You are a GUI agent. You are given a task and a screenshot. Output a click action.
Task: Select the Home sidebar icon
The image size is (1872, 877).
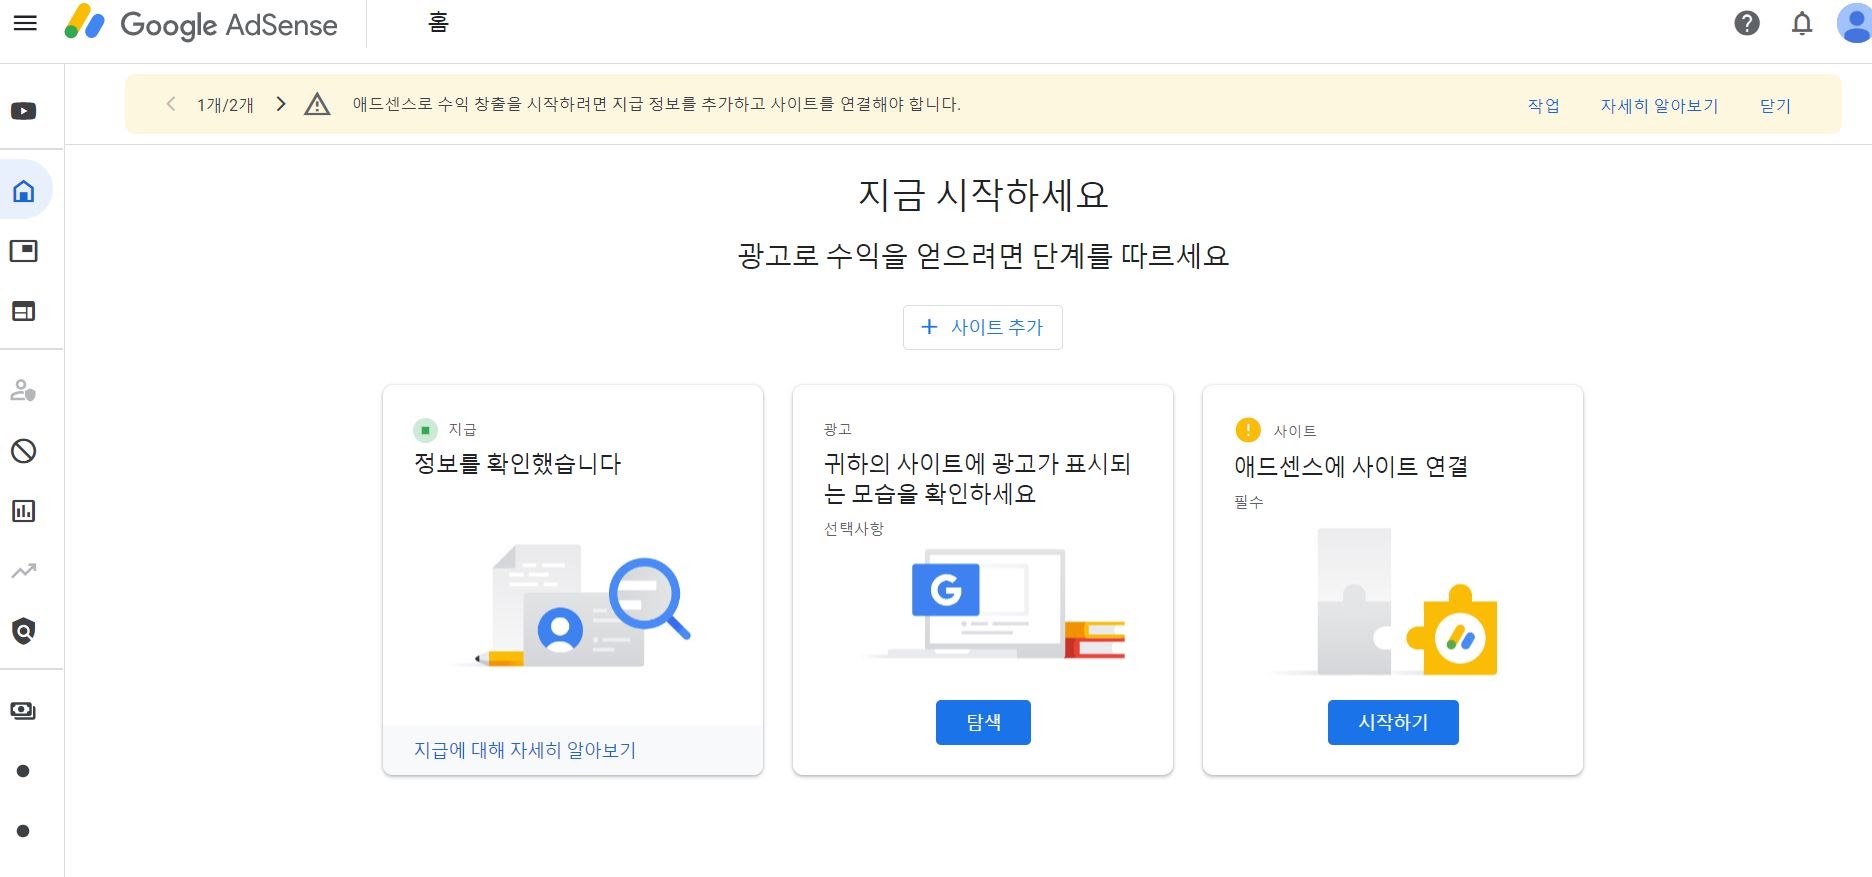(24, 190)
